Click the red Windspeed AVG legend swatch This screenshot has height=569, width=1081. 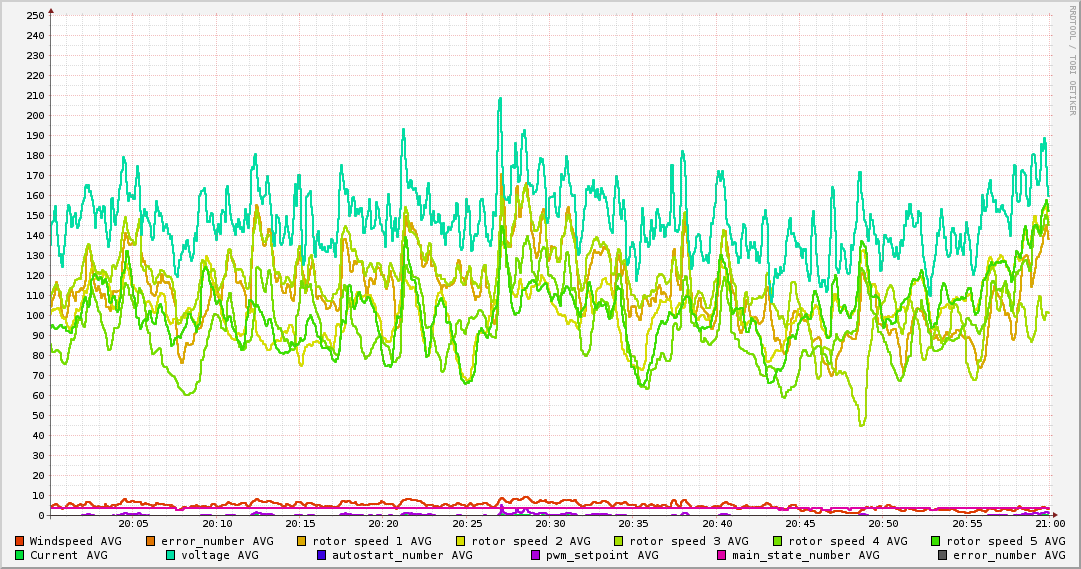pos(19,541)
